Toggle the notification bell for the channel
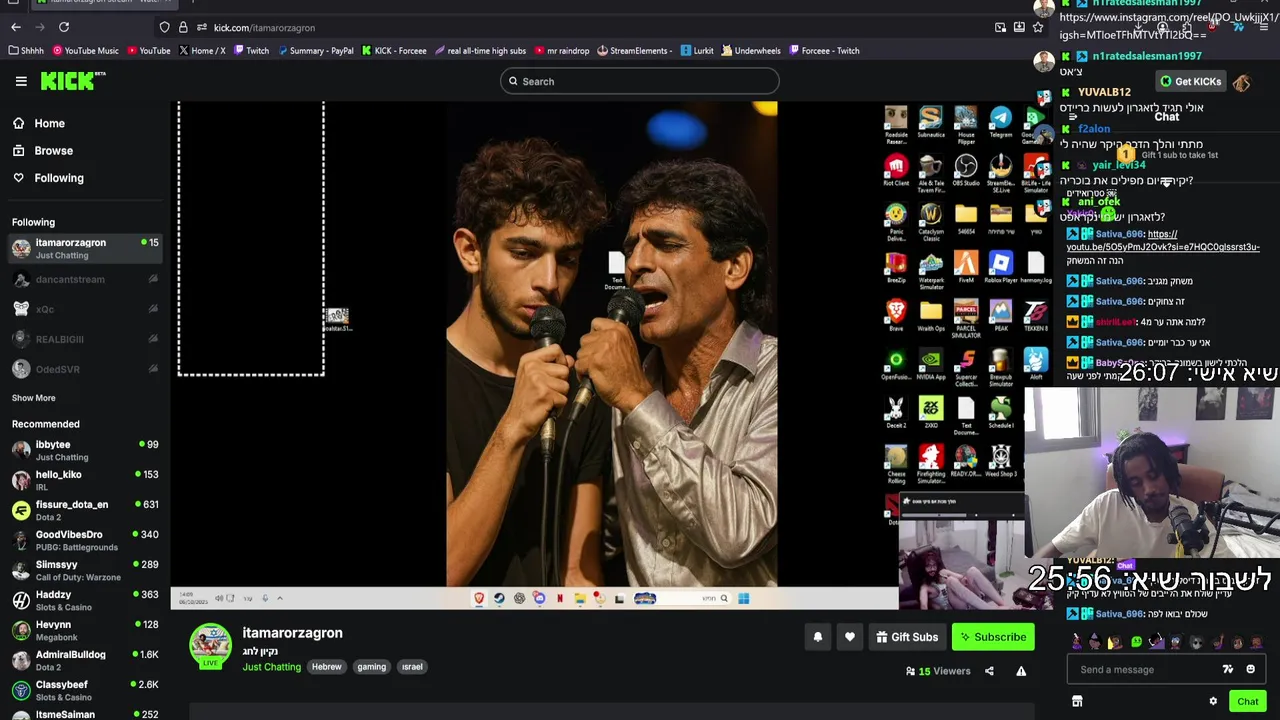This screenshot has width=1280, height=720. click(x=818, y=637)
